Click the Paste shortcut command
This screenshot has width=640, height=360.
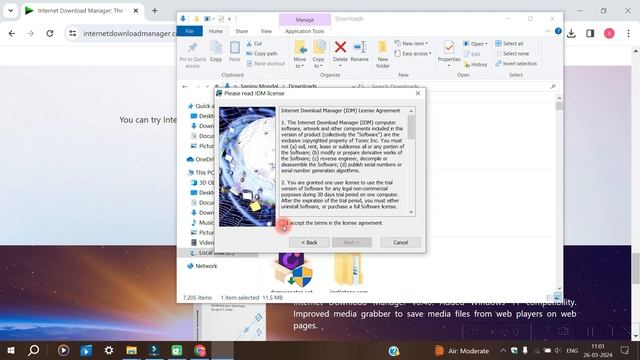266,64
